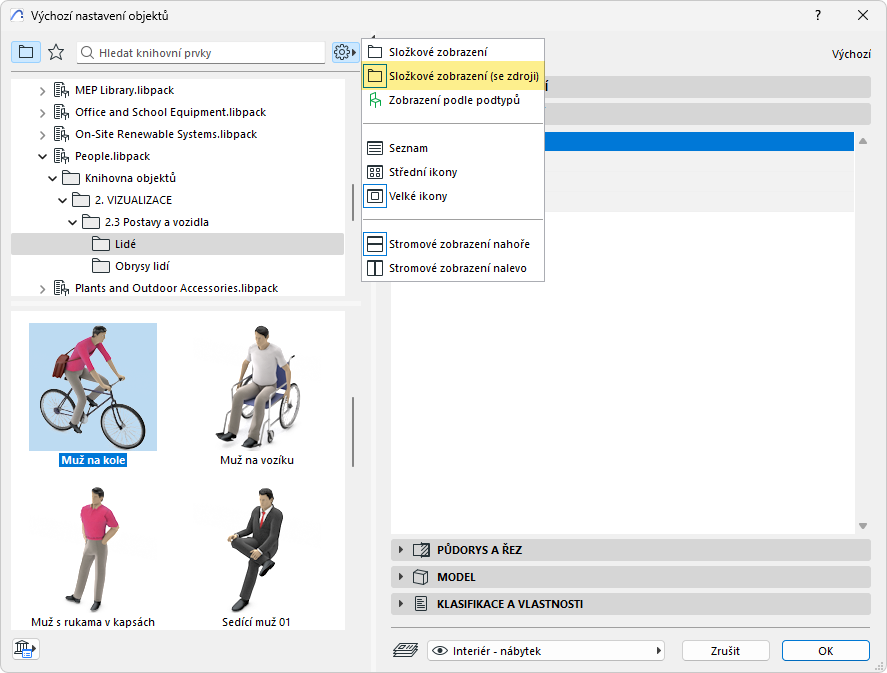Click the MEP Library.libpack library icon
Image resolution: width=887 pixels, height=673 pixels.
61,90
